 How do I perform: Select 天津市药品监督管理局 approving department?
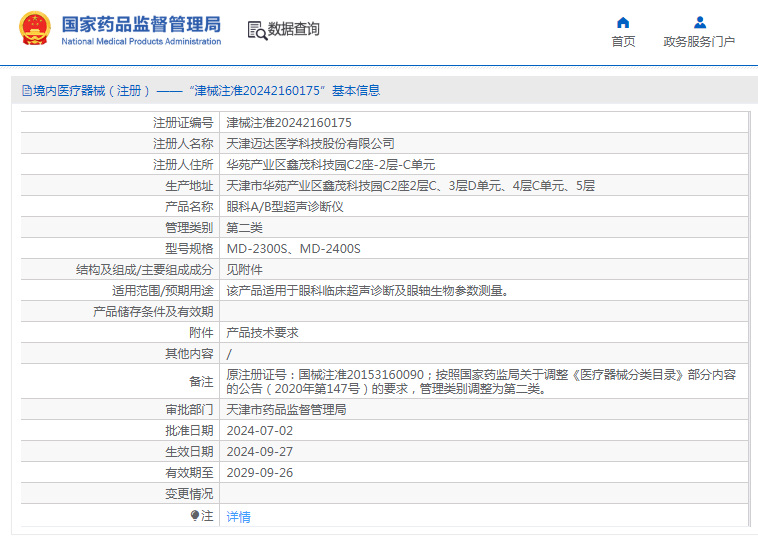point(286,410)
